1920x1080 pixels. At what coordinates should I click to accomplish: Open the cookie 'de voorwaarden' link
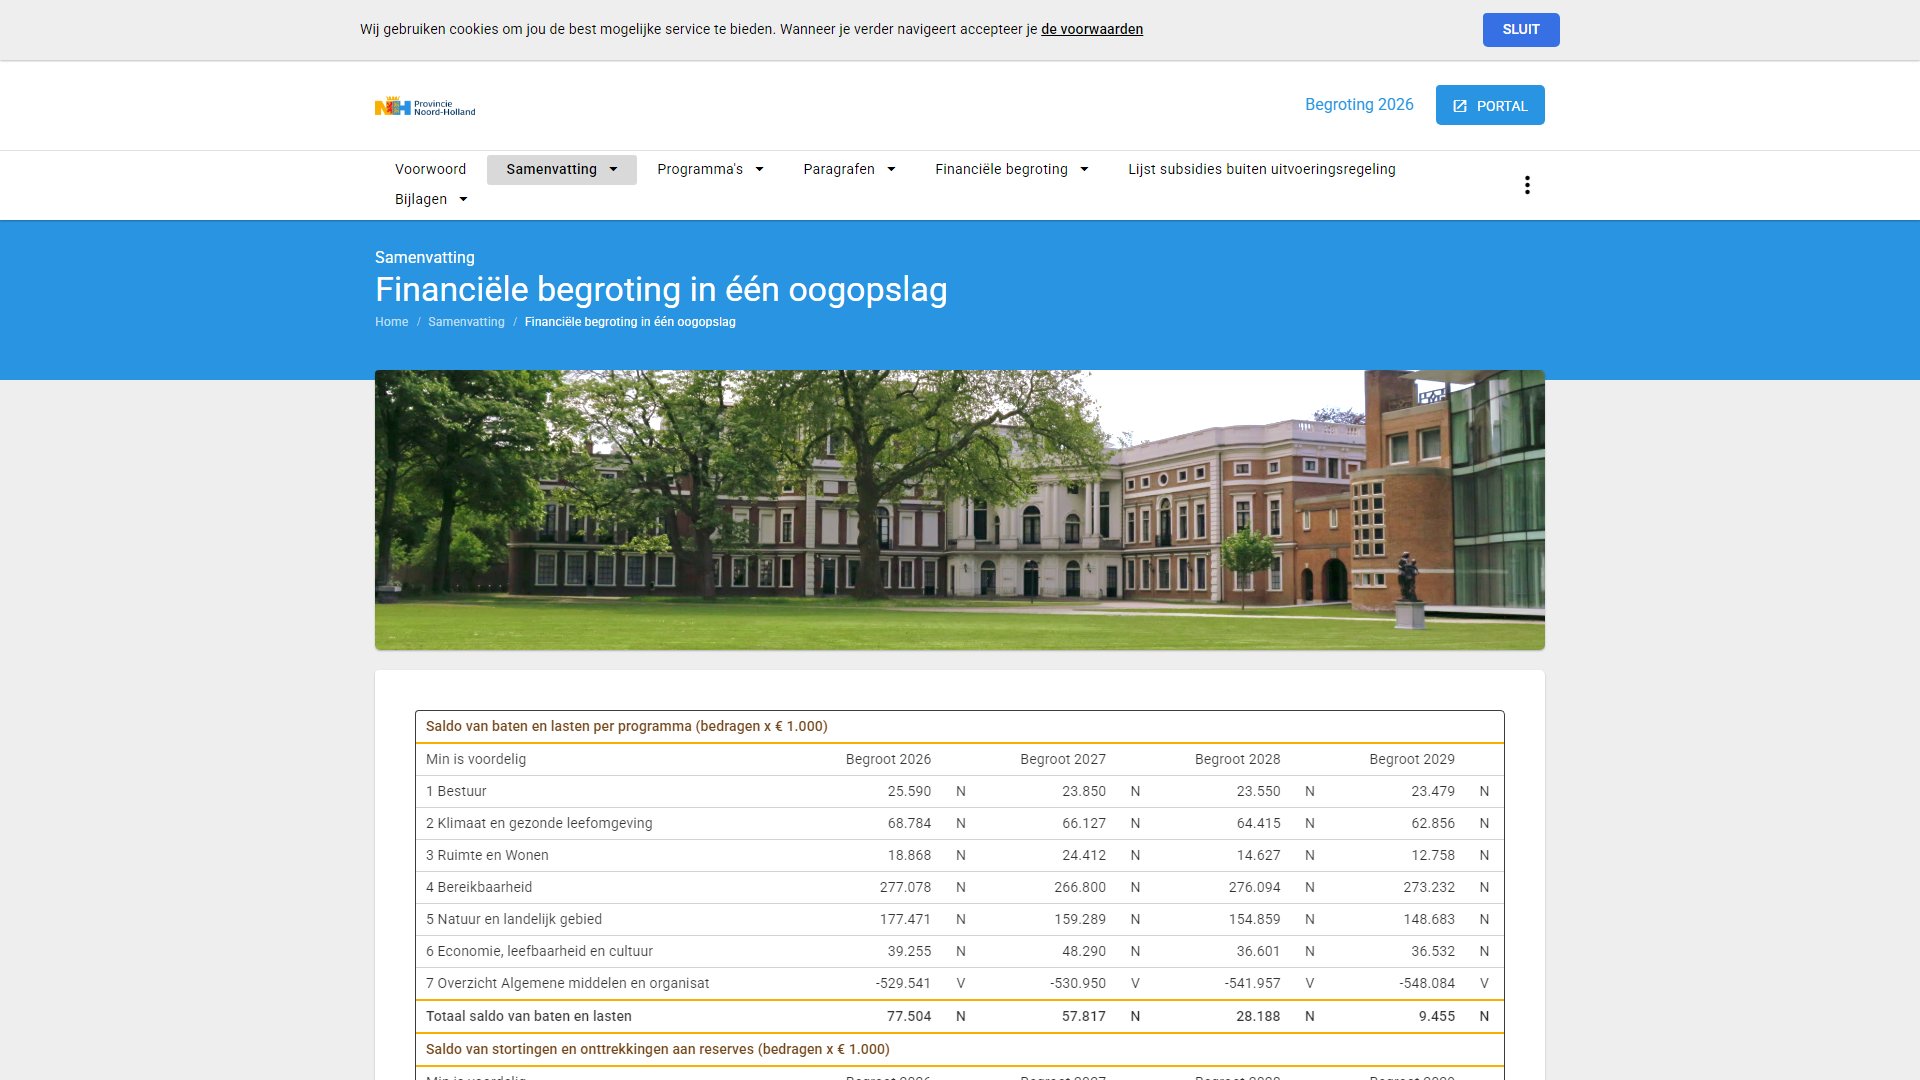pos(1091,30)
